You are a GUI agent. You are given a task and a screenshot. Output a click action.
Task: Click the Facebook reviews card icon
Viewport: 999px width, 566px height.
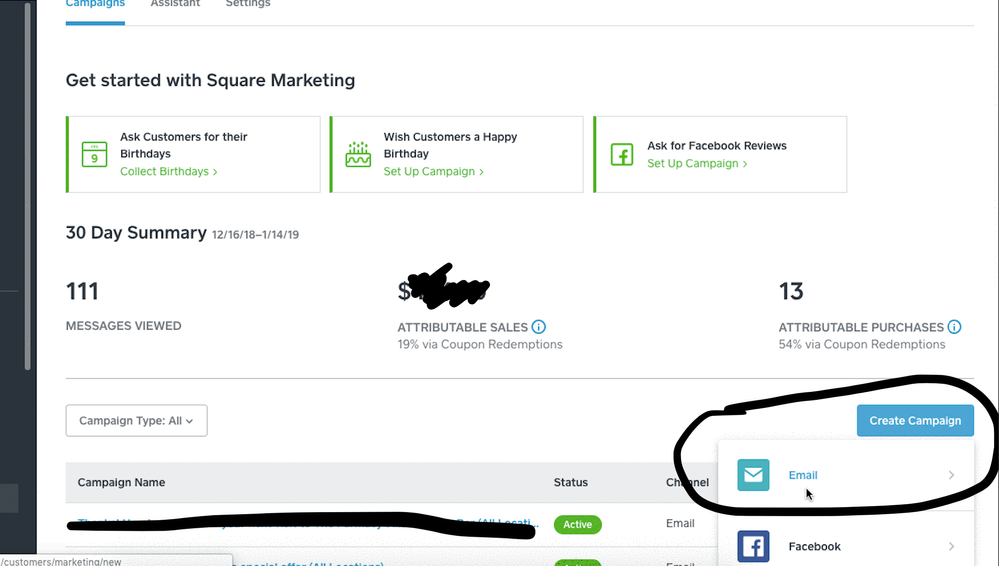point(621,155)
